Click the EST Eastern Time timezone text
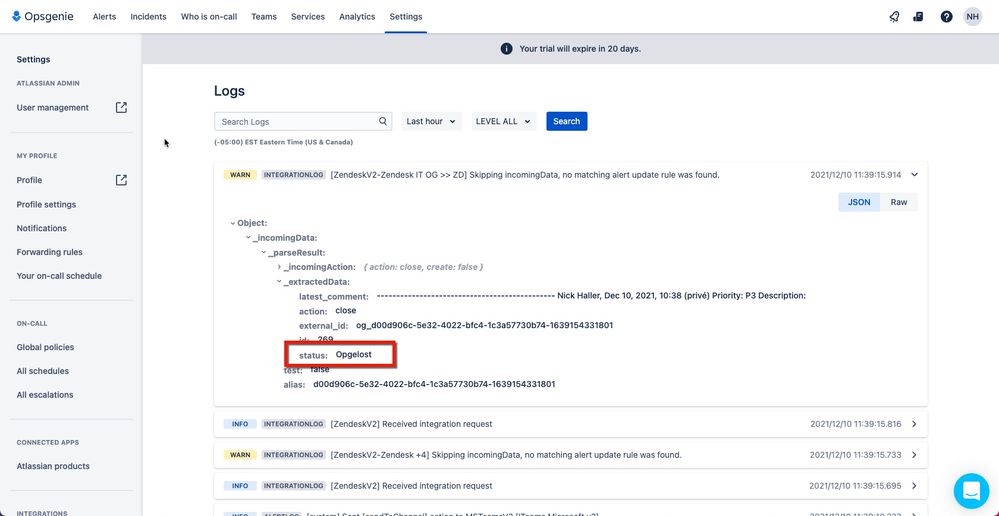Screen dimensions: 999x516 click(x=284, y=142)
